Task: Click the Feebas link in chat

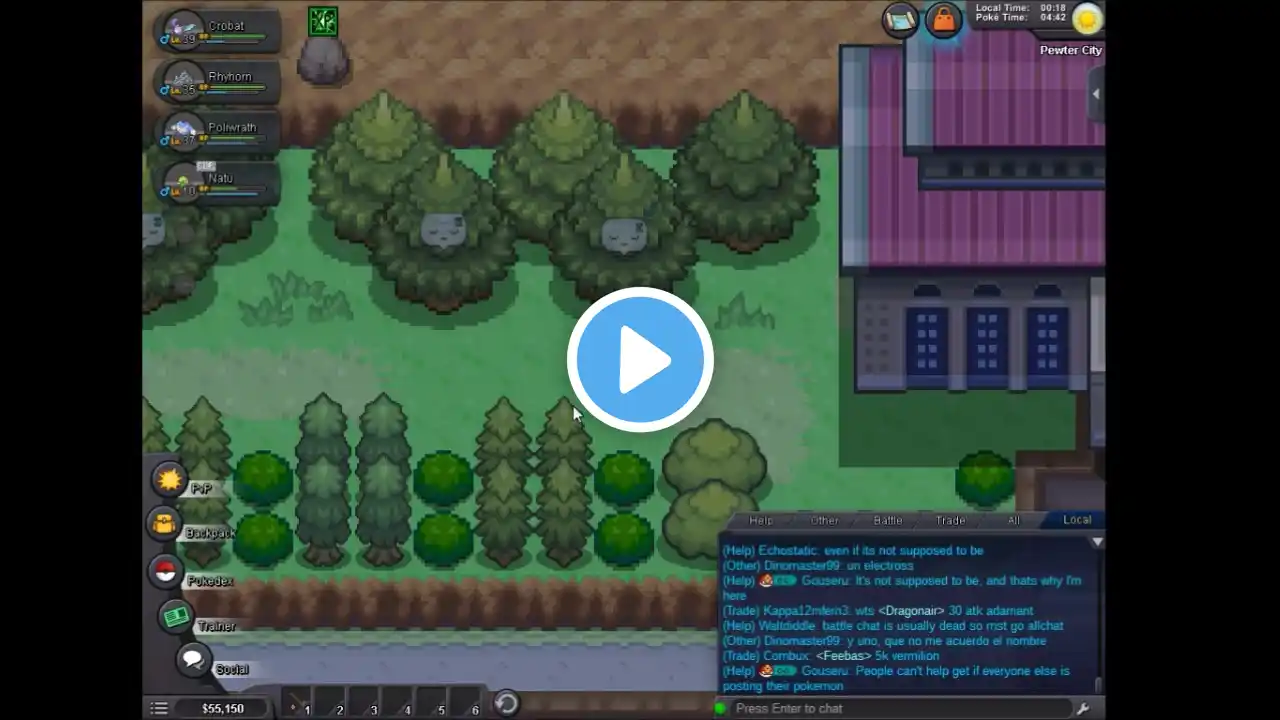Action: click(x=845, y=656)
